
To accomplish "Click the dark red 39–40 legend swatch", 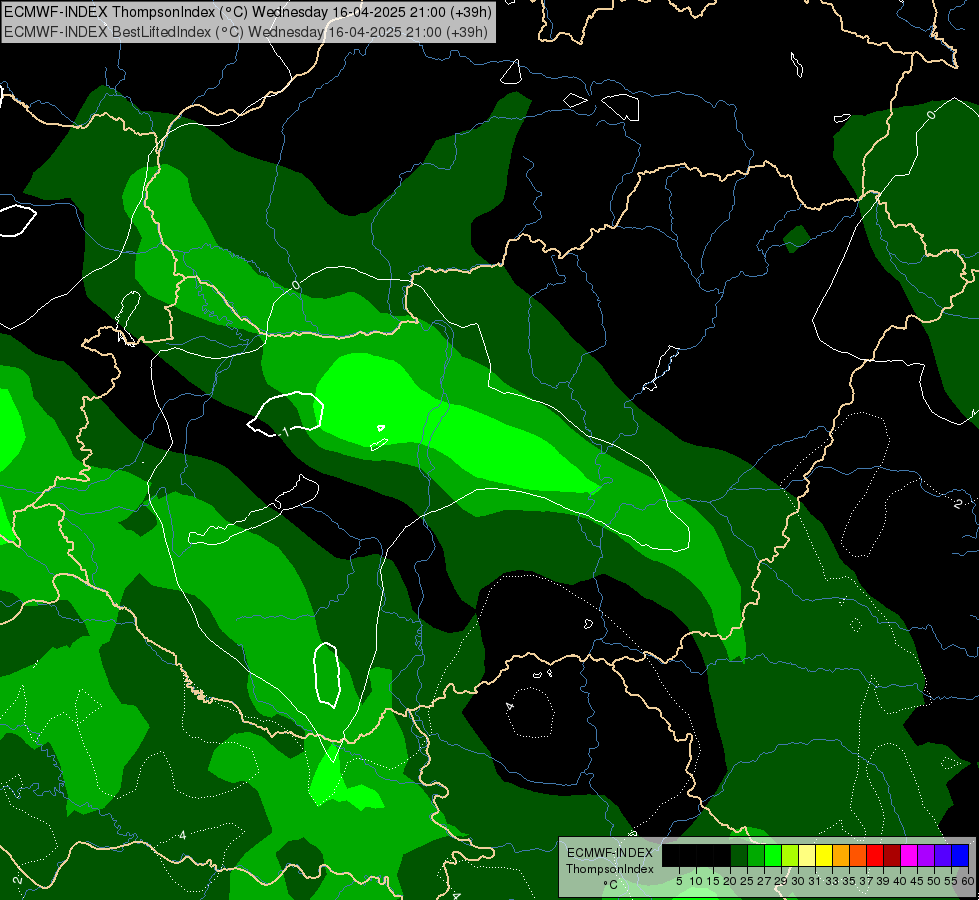I will [892, 855].
